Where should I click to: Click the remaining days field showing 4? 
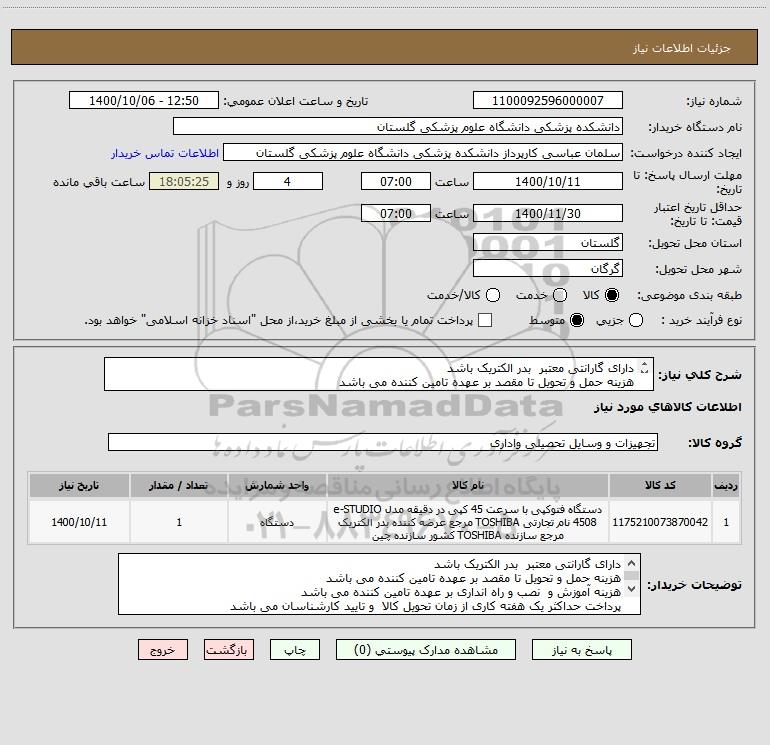point(288,181)
